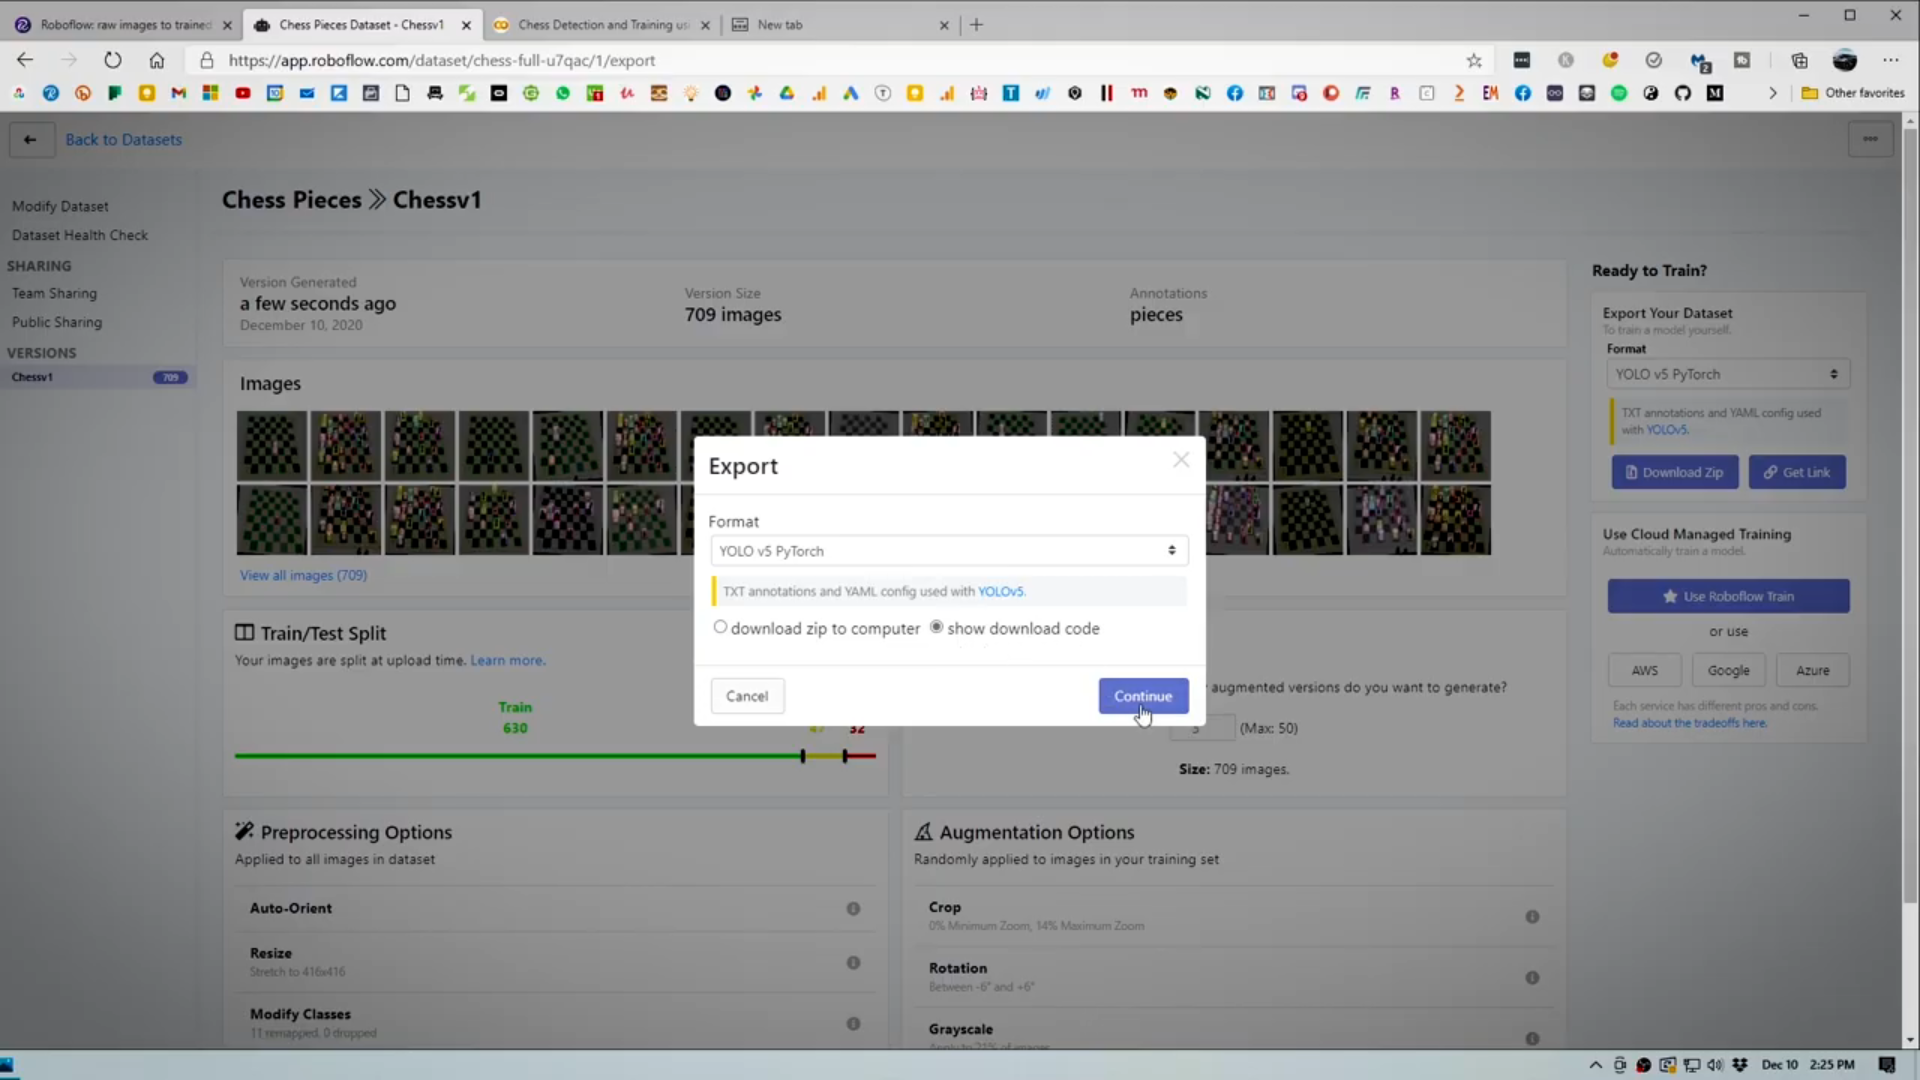This screenshot has height=1080, width=1920.
Task: Open 'Read about the tradeoffs here' link
Action: [1689, 723]
